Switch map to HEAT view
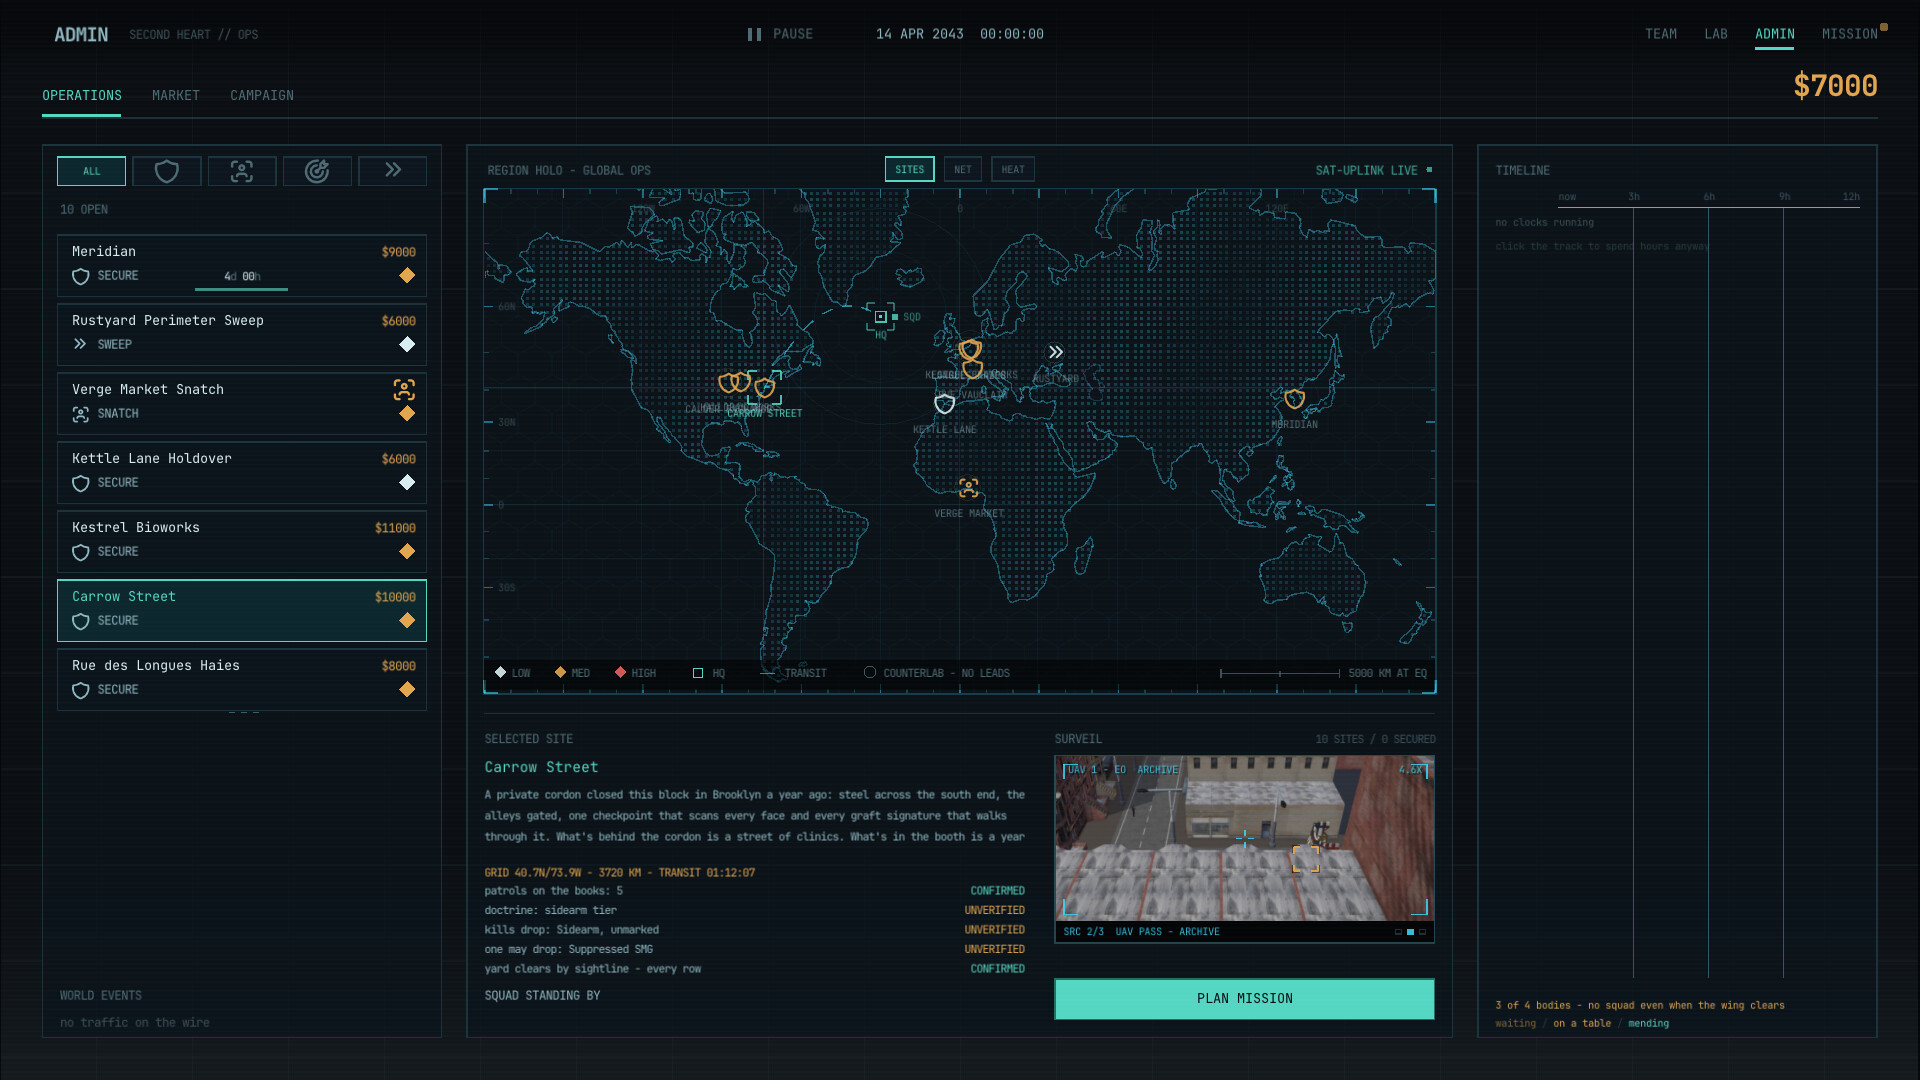 pyautogui.click(x=1013, y=170)
